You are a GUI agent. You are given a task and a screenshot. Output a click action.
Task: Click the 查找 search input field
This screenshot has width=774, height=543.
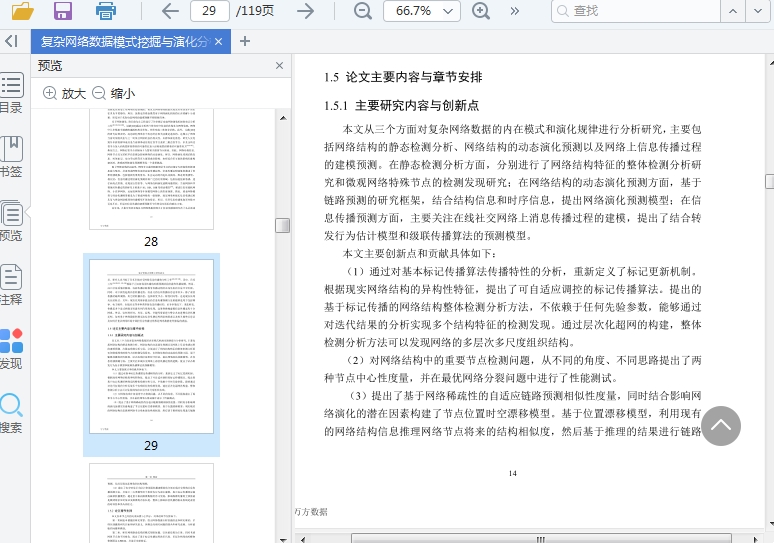[636, 11]
